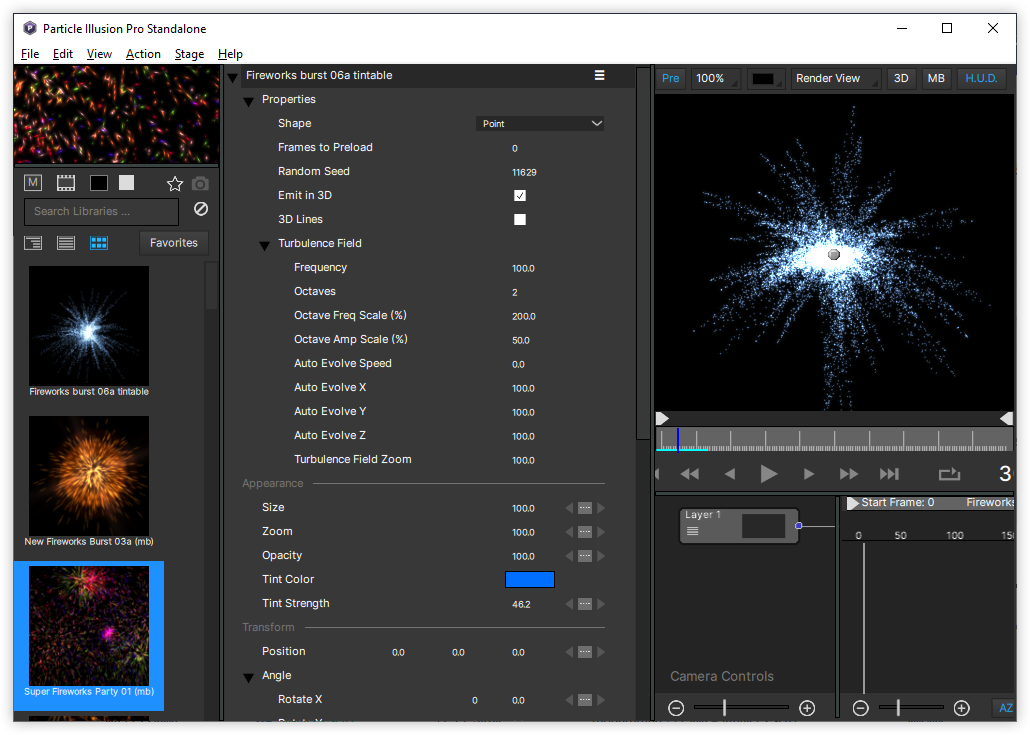Expand the Start Frame timeline track triangle
The height and width of the screenshot is (735, 1030).
coord(853,503)
